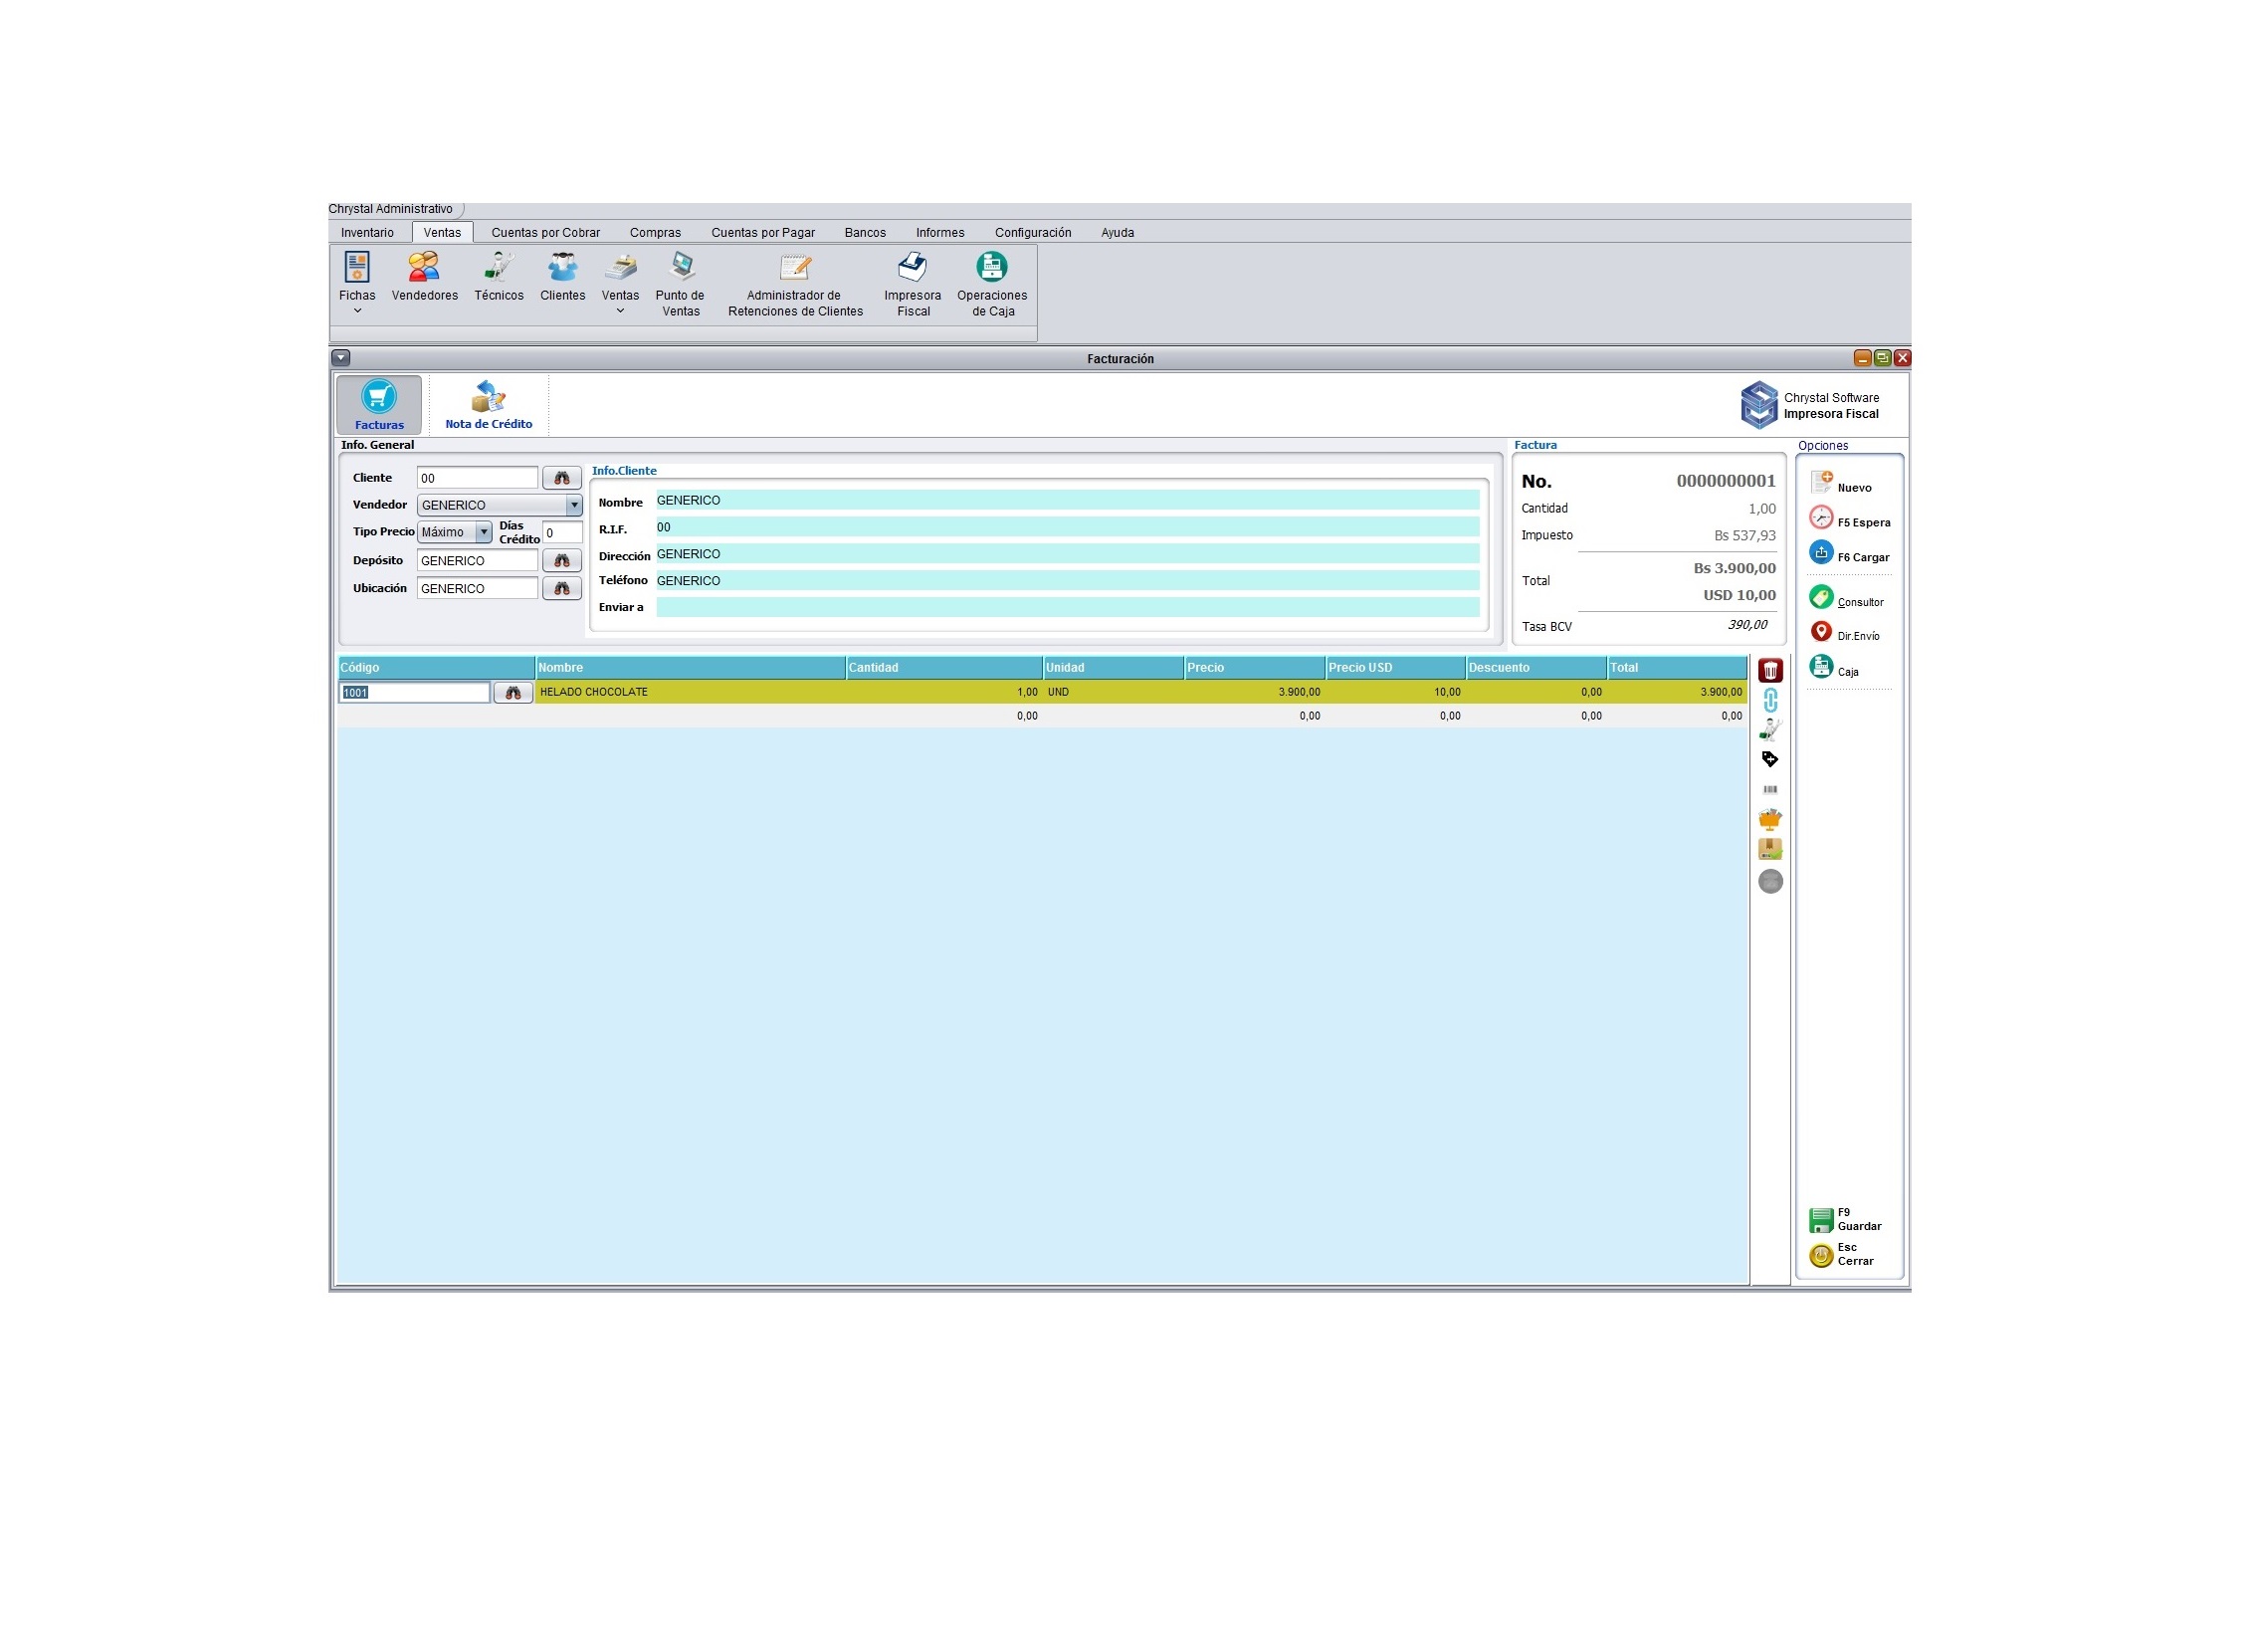
Task: Click the package box with checkmark icon
Action: click(x=1770, y=850)
